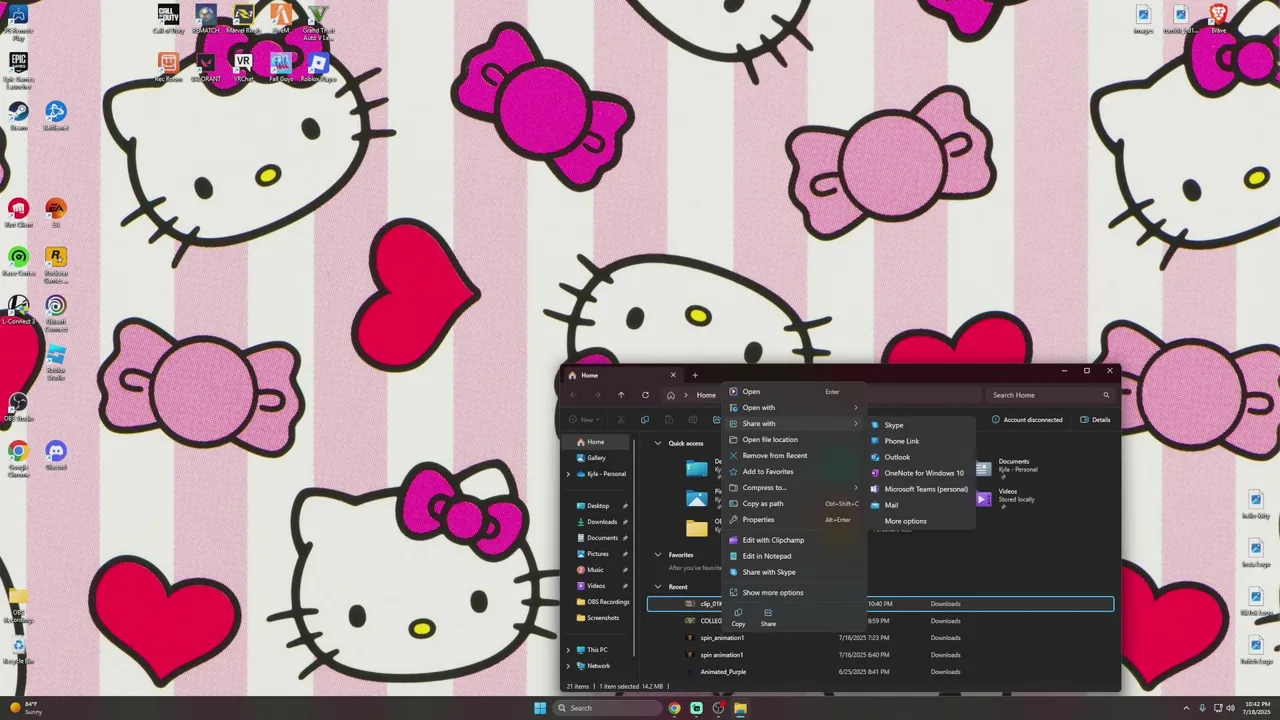This screenshot has width=1280, height=720.
Task: Toggle the Details pane button
Action: coord(1095,420)
